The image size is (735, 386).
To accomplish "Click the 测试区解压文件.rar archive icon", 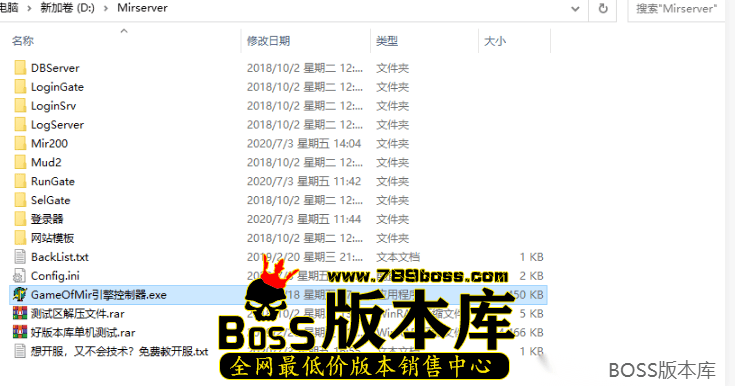I will pyautogui.click(x=20, y=313).
